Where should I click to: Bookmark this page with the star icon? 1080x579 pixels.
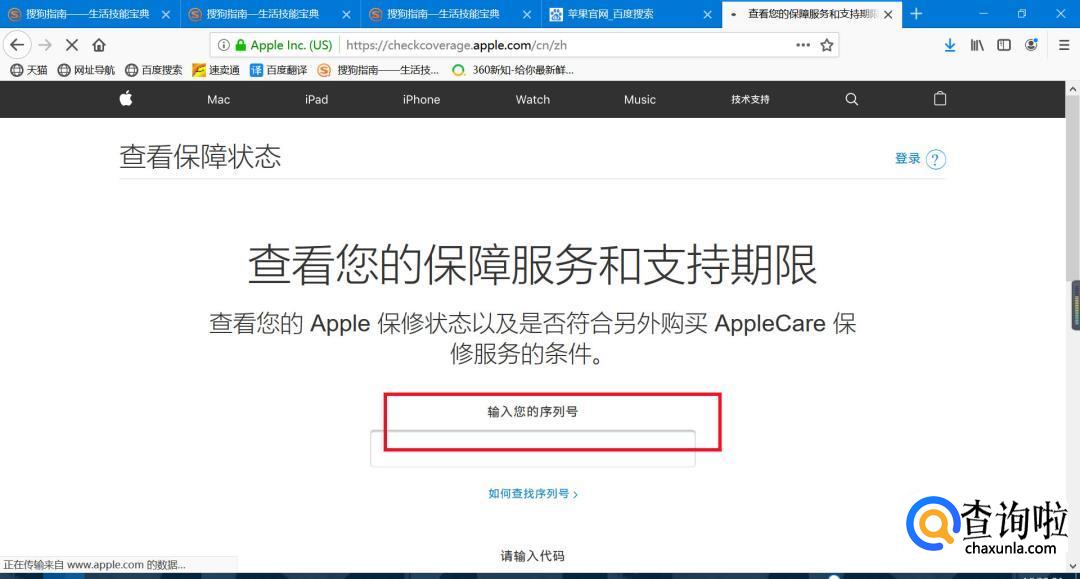point(827,45)
